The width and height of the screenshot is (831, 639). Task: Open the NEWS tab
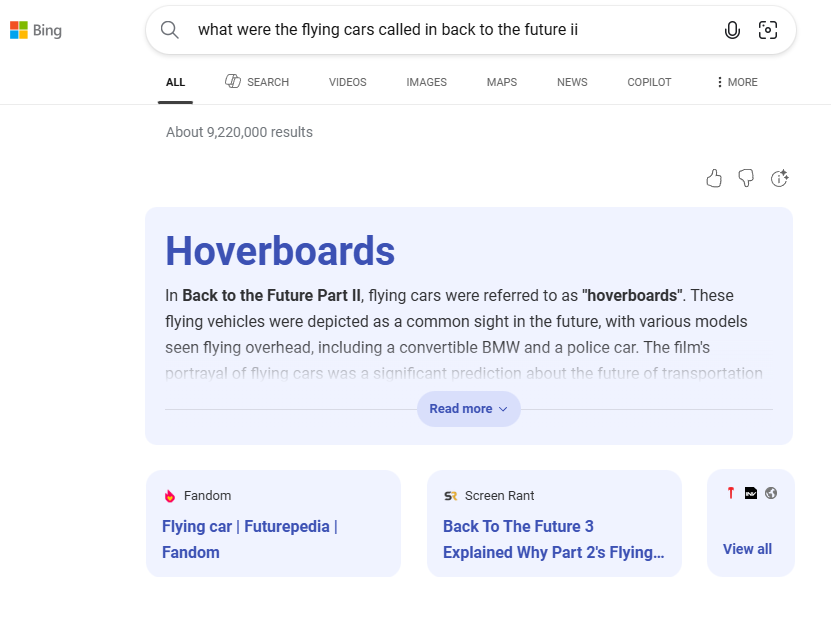(x=572, y=82)
